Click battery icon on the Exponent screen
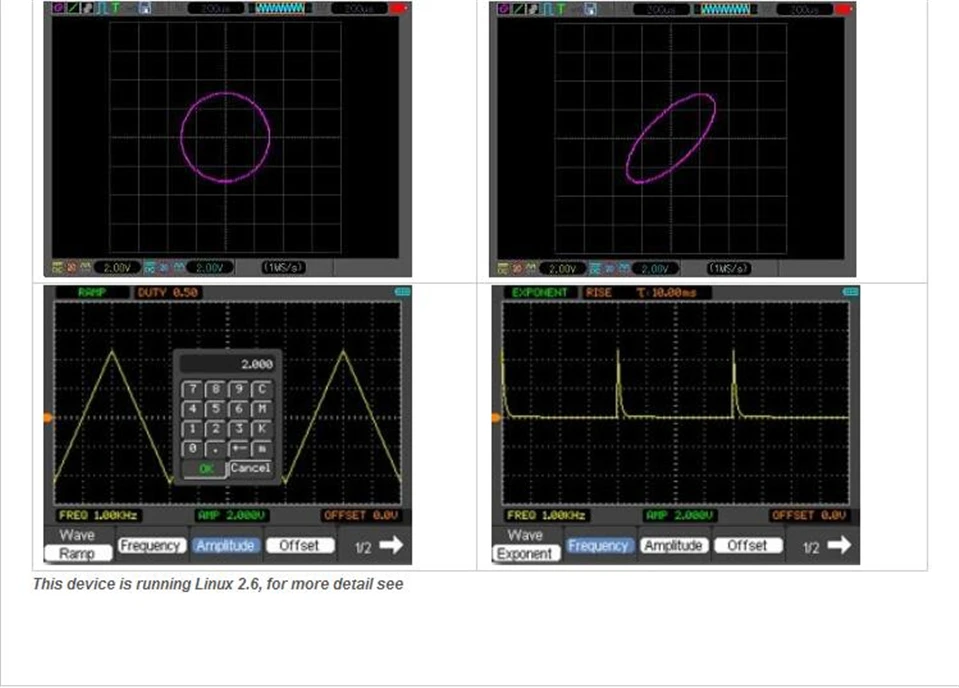The image size is (959, 688). (x=851, y=292)
